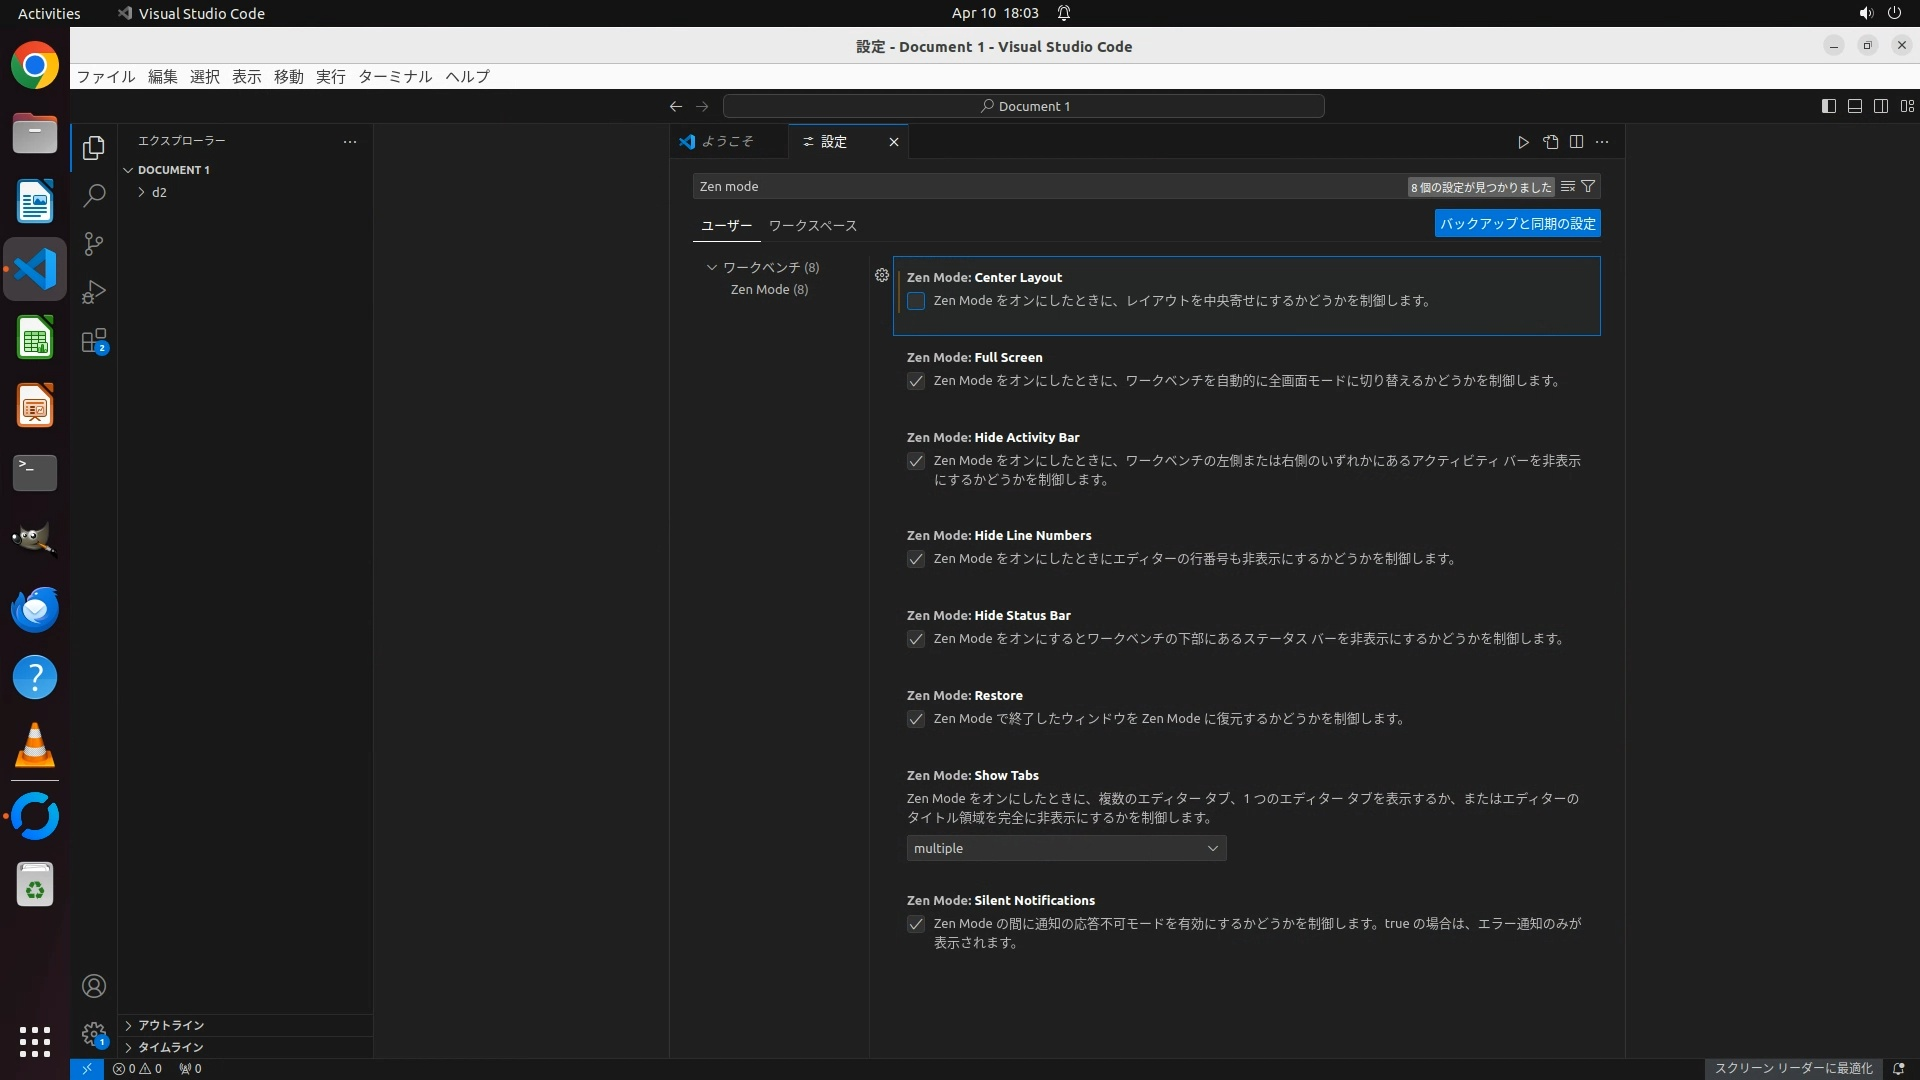
Task: Click バックアップと同期の設定 button
Action: (1517, 224)
